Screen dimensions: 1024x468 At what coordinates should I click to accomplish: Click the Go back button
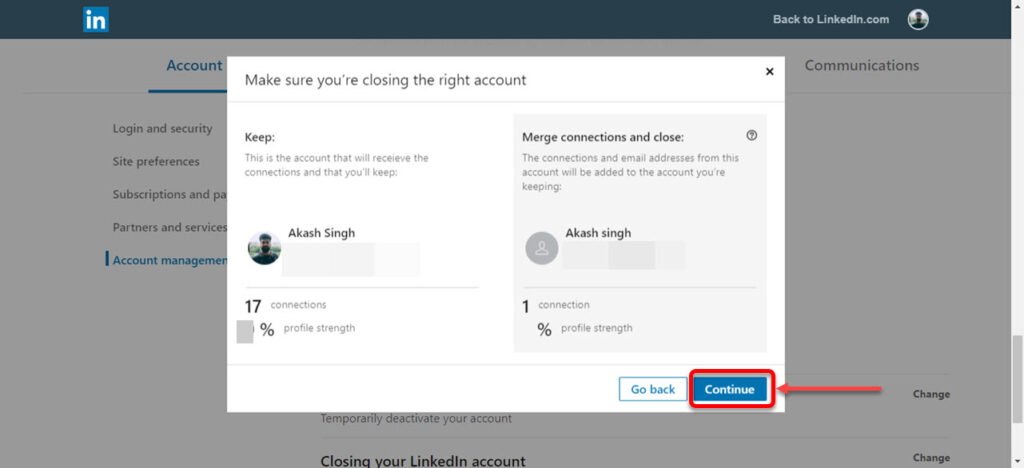(652, 390)
